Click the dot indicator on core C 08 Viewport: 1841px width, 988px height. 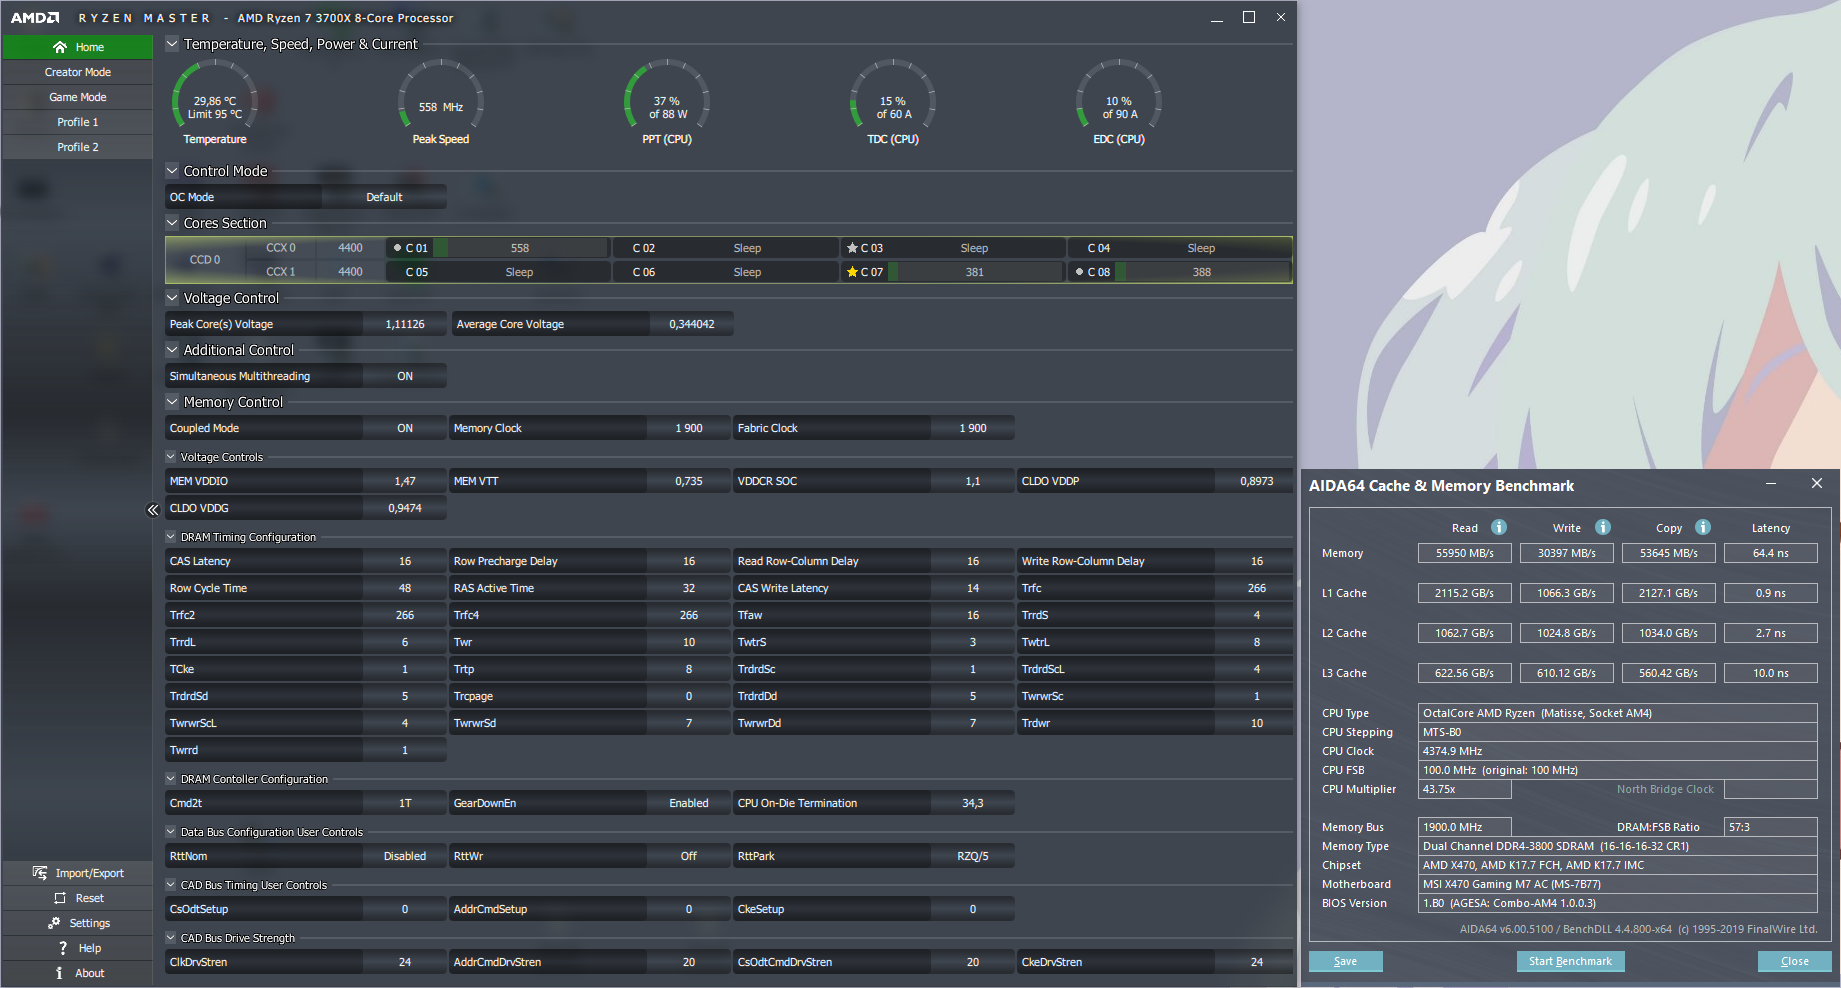click(1079, 272)
